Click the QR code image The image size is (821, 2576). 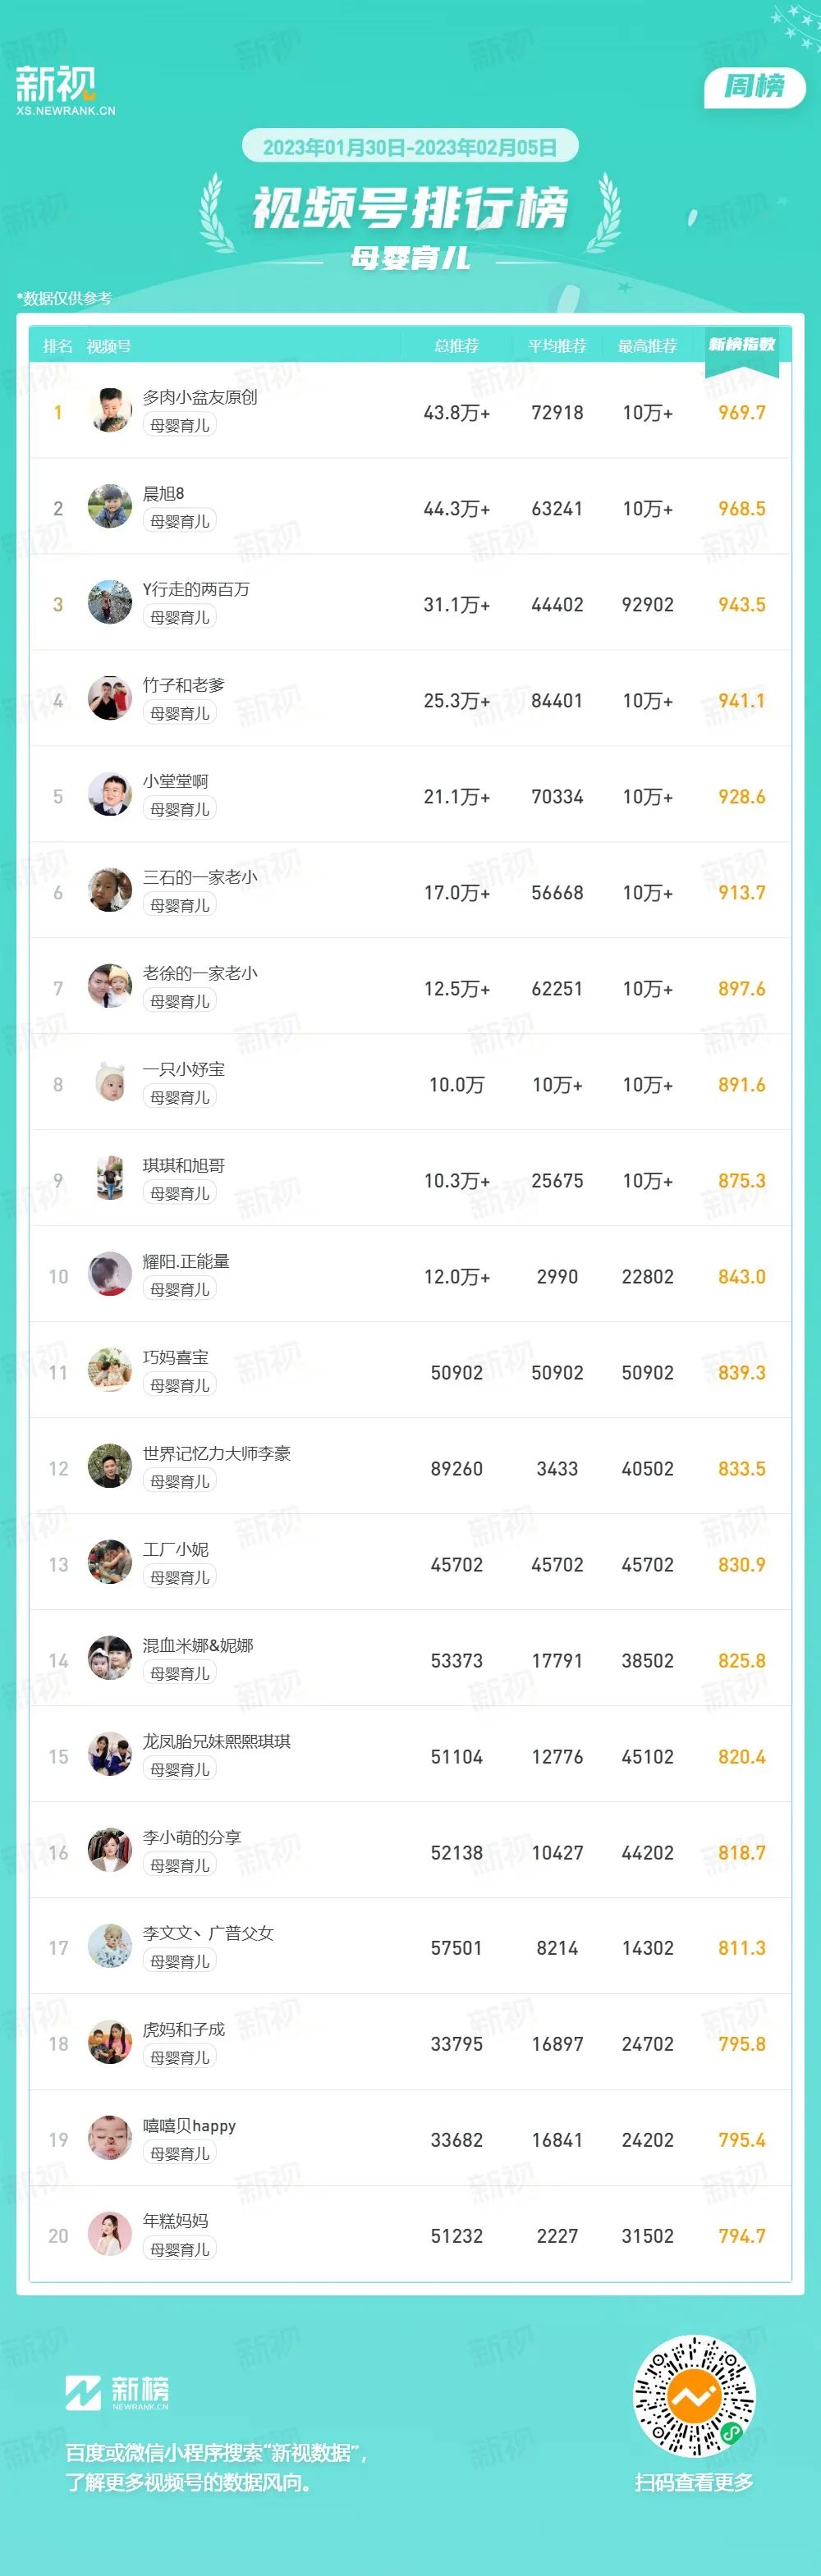coord(694,2396)
